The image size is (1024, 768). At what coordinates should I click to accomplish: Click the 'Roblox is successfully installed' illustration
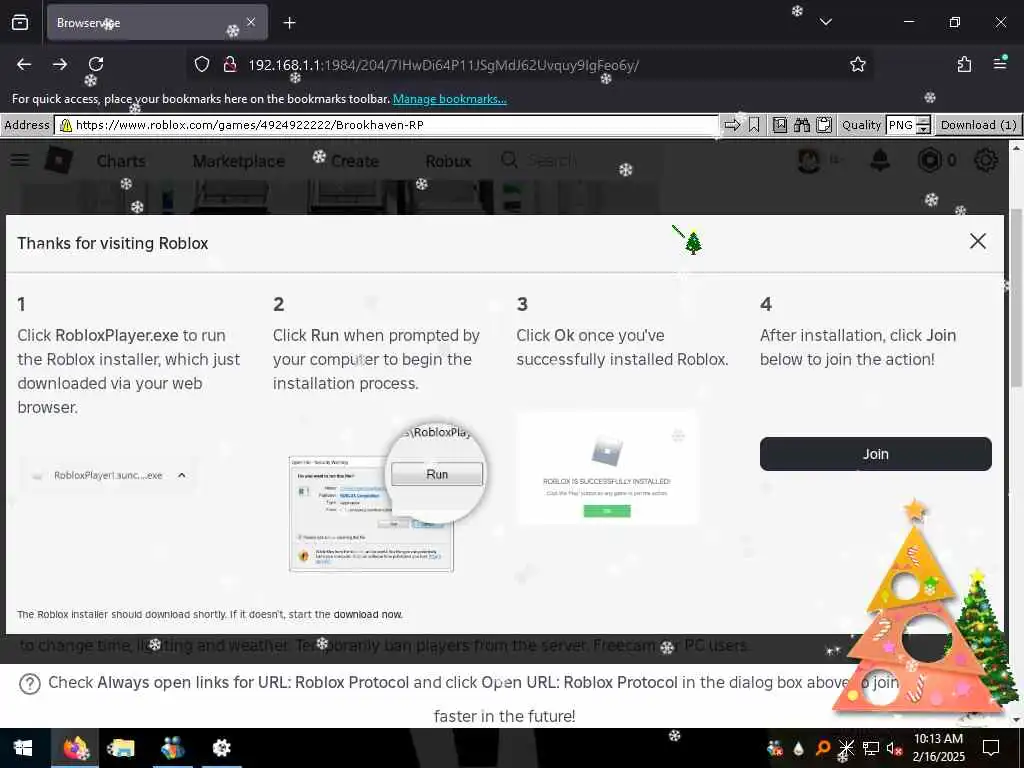tap(607, 468)
